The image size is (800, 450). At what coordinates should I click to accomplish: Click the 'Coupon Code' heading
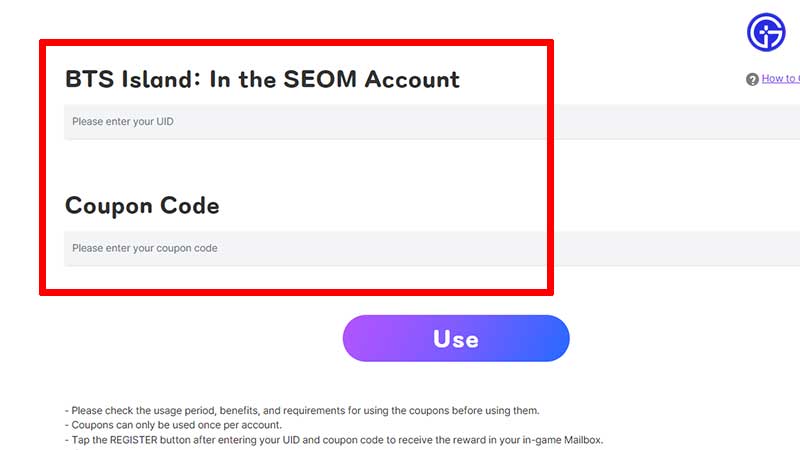[142, 206]
